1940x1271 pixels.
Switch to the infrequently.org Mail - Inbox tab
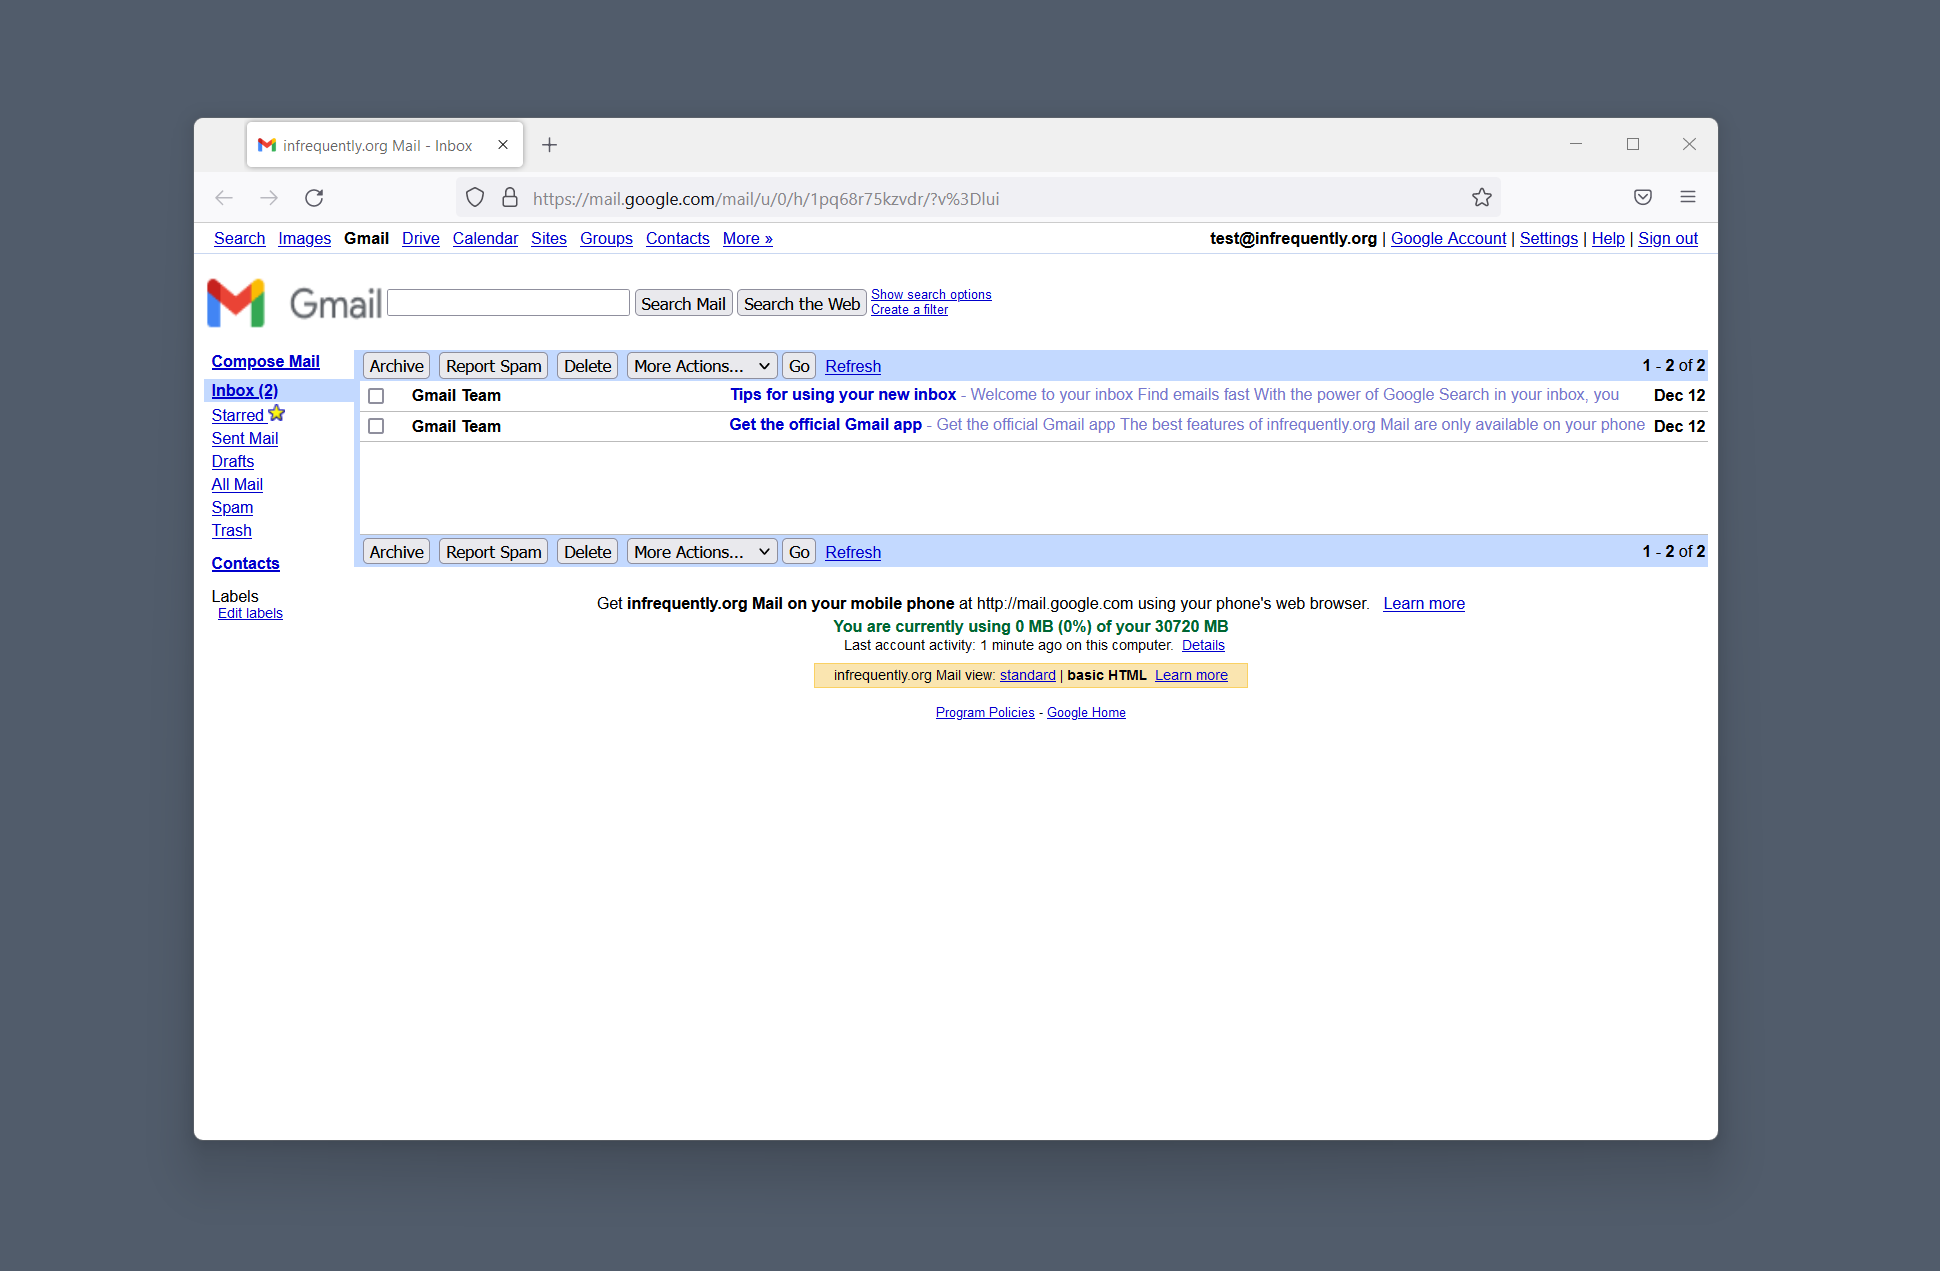pos(385,145)
